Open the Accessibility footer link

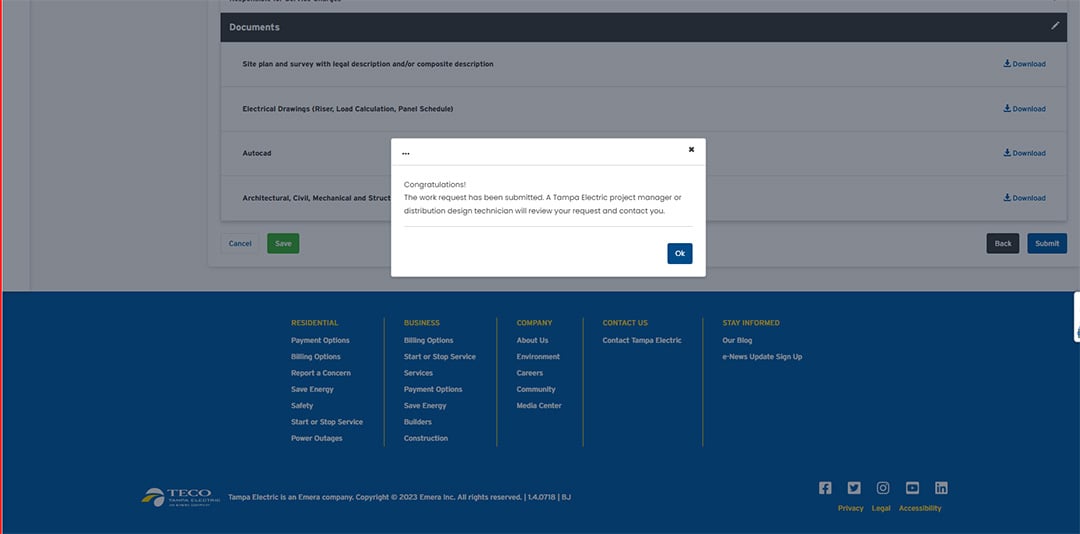(920, 508)
